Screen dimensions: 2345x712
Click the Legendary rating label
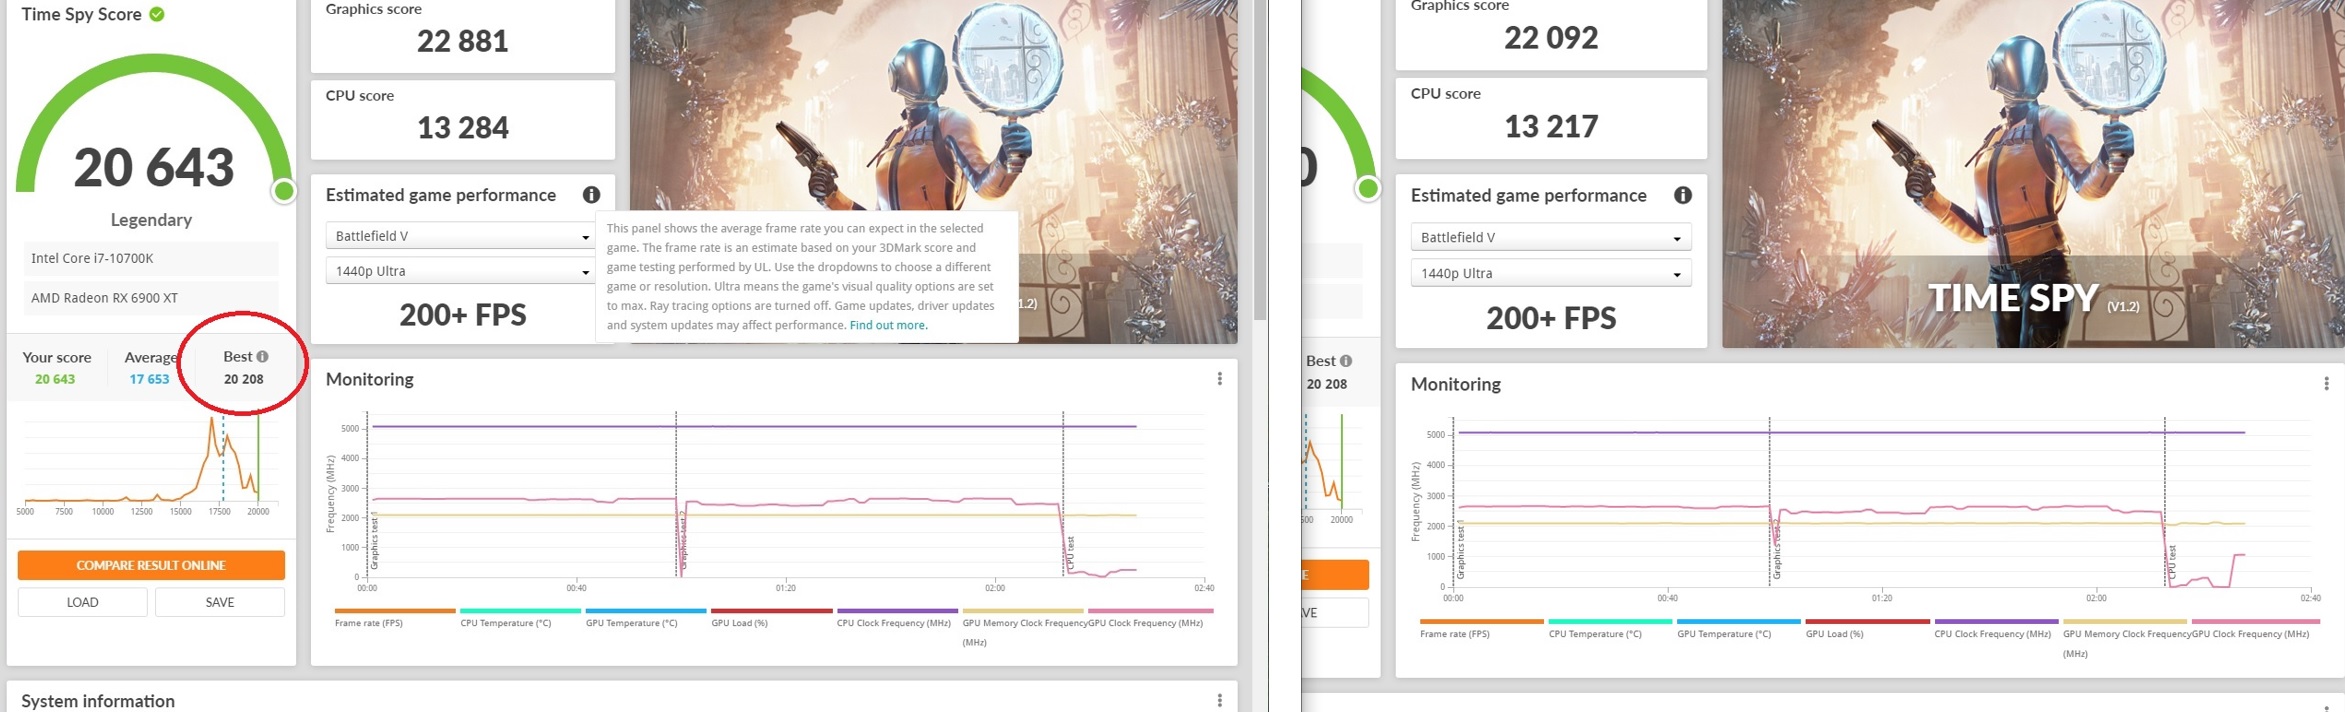point(151,220)
